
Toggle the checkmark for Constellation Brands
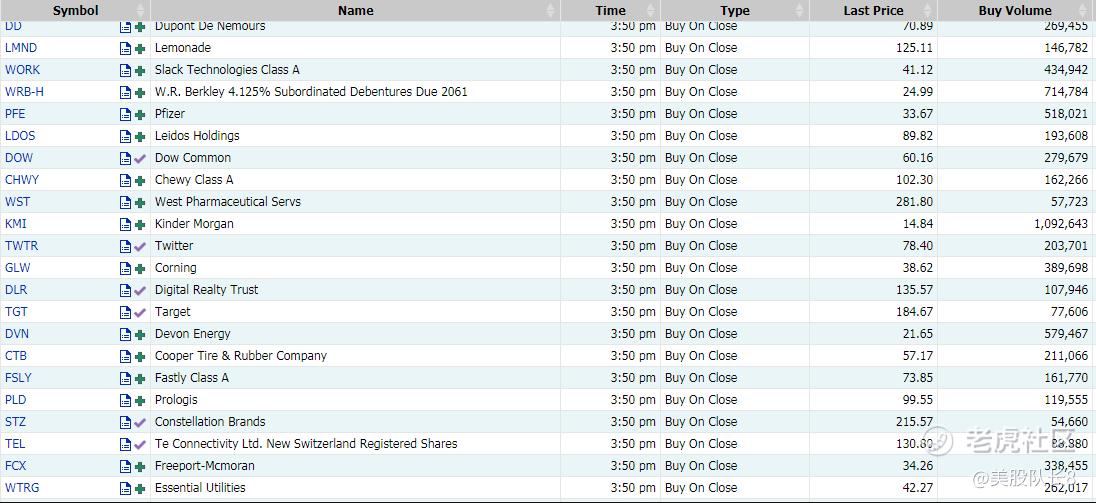tap(140, 423)
